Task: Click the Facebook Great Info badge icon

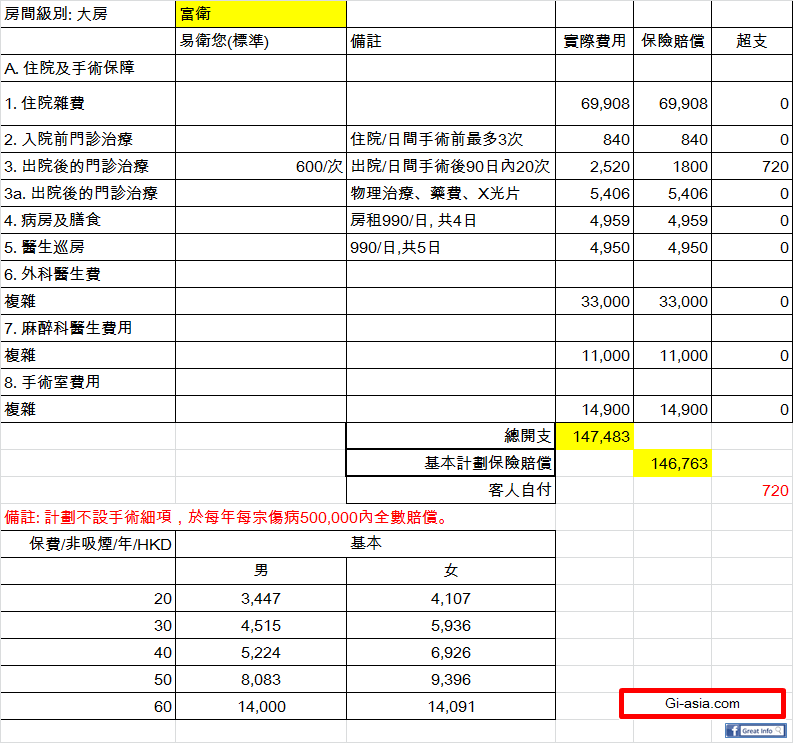Action: (x=755, y=730)
